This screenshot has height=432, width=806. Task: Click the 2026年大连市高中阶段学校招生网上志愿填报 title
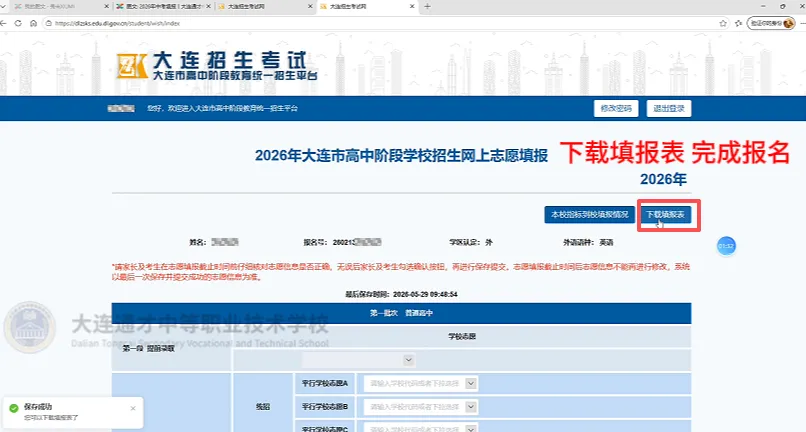coord(401,155)
